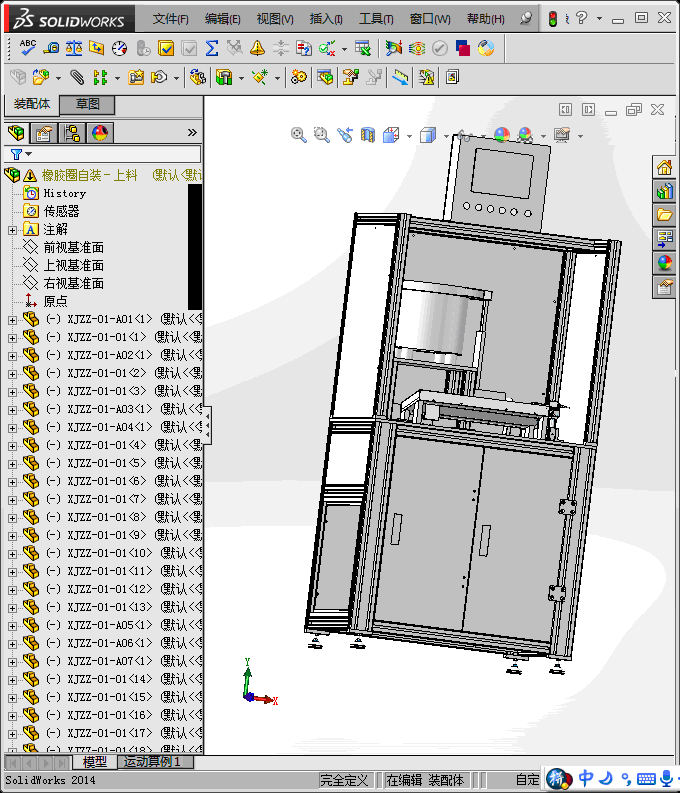Open 编辑(E) menu
This screenshot has width=680, height=793.
(x=222, y=19)
